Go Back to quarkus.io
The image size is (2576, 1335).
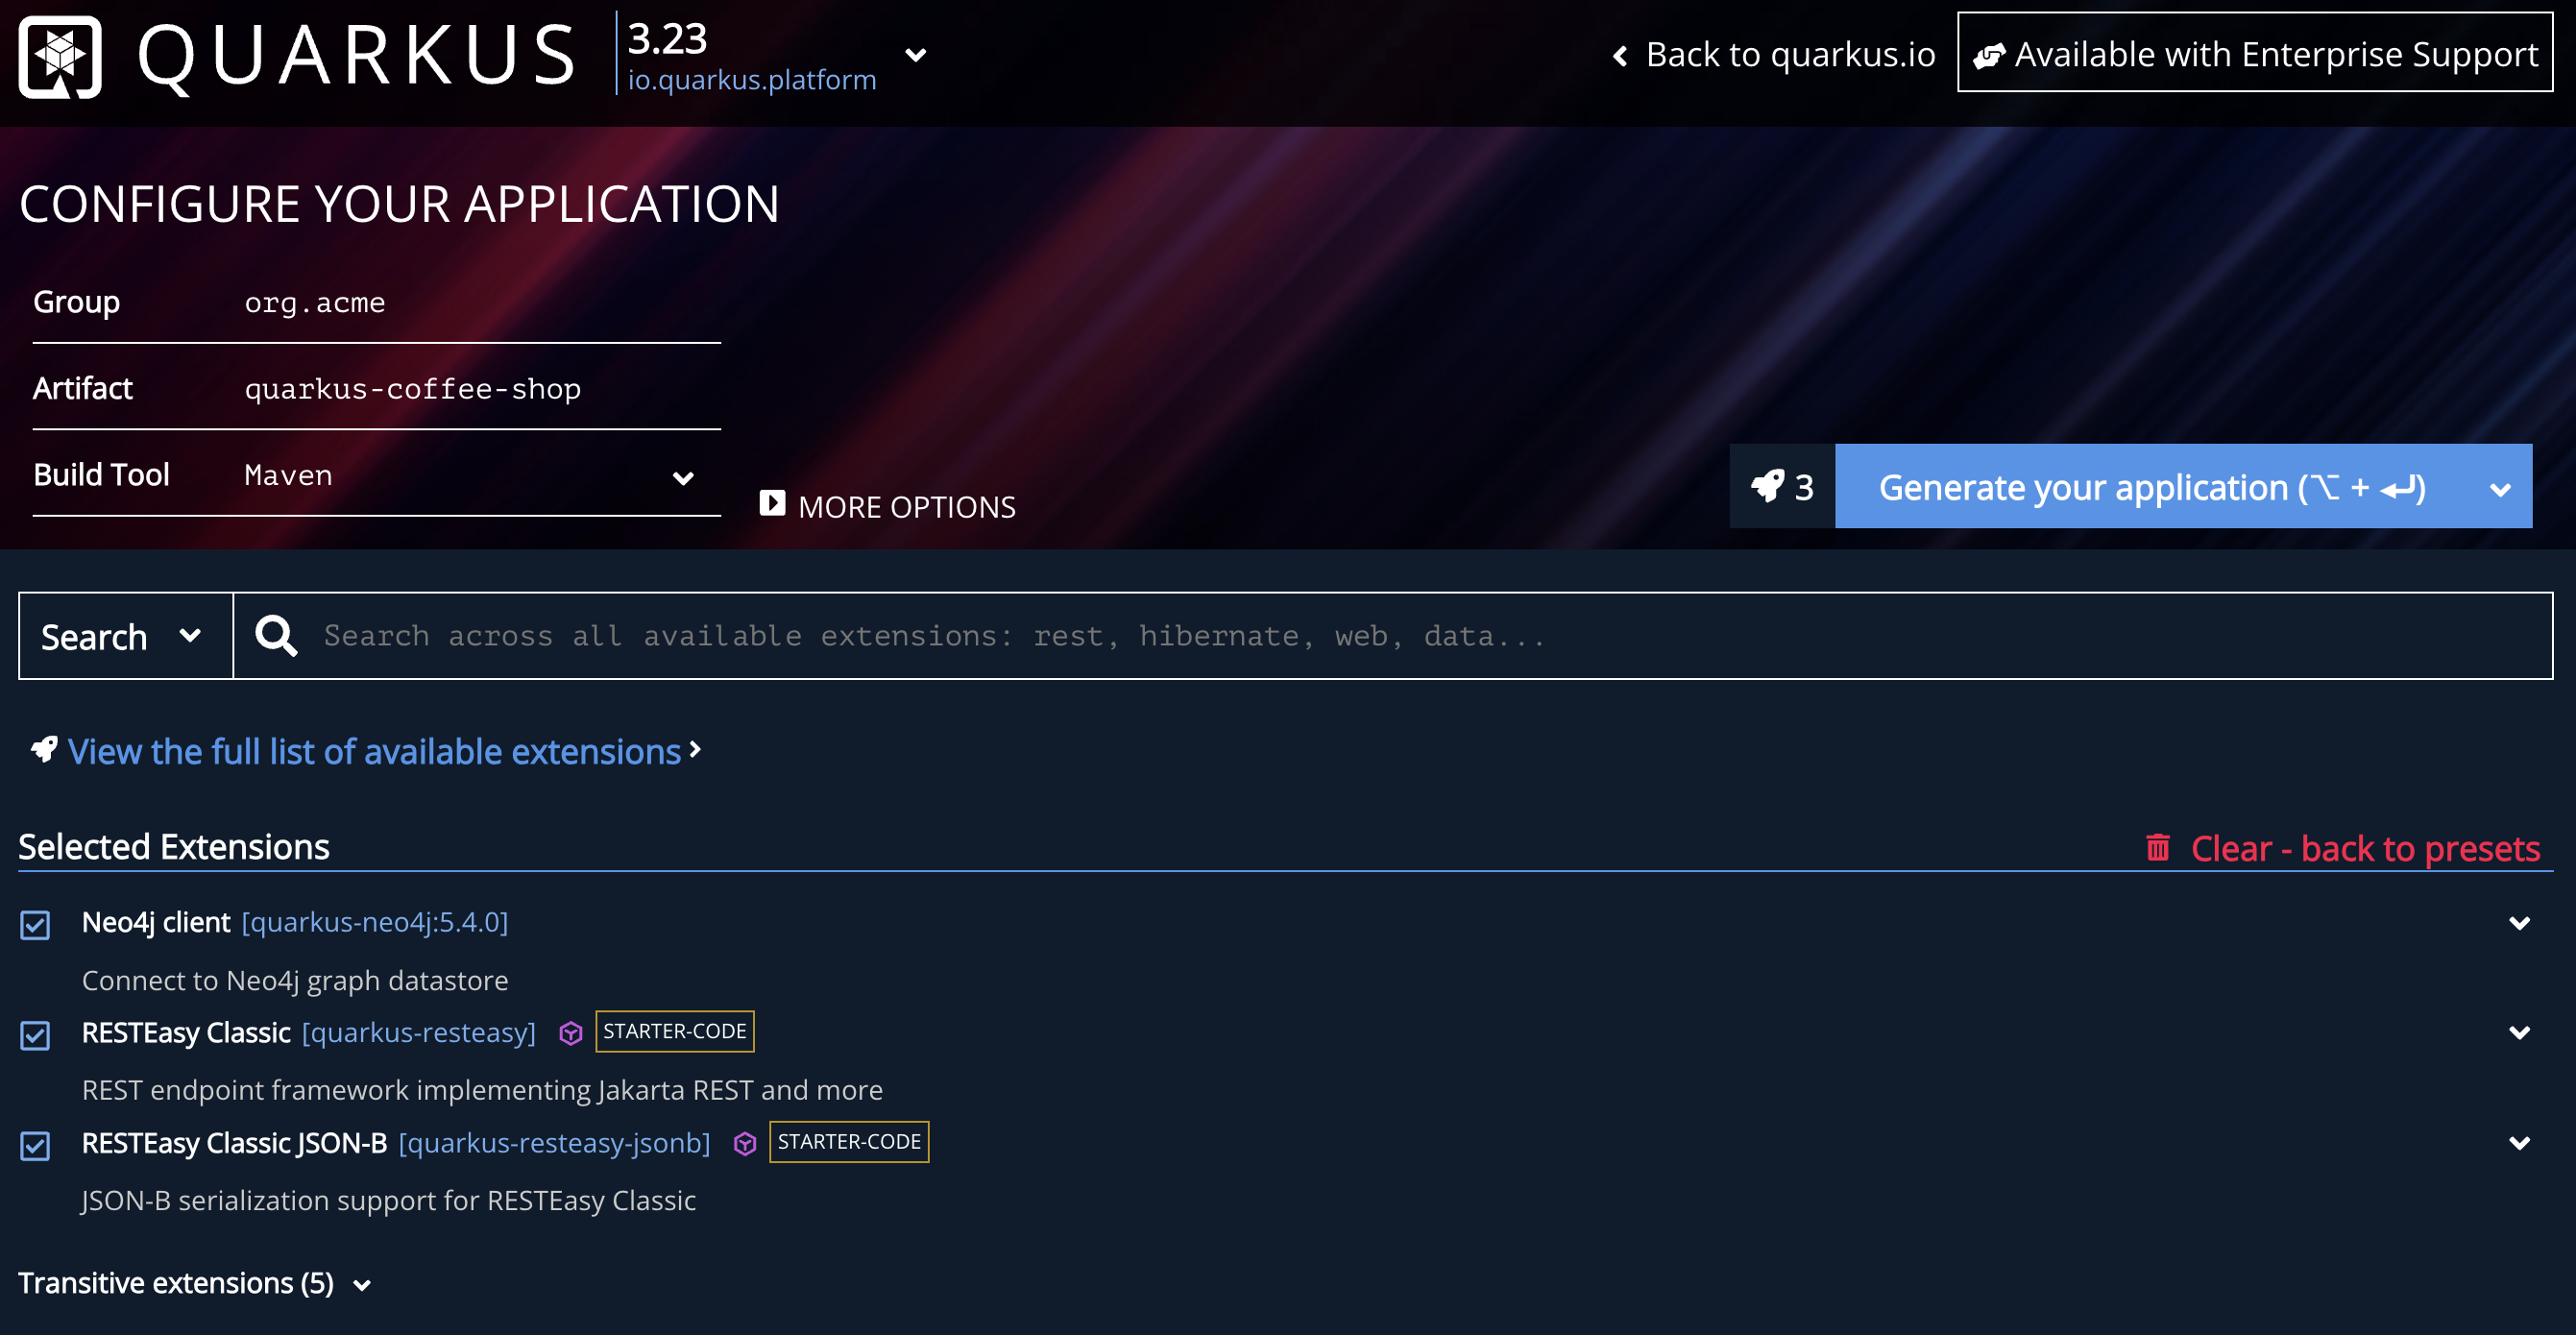coord(1774,55)
